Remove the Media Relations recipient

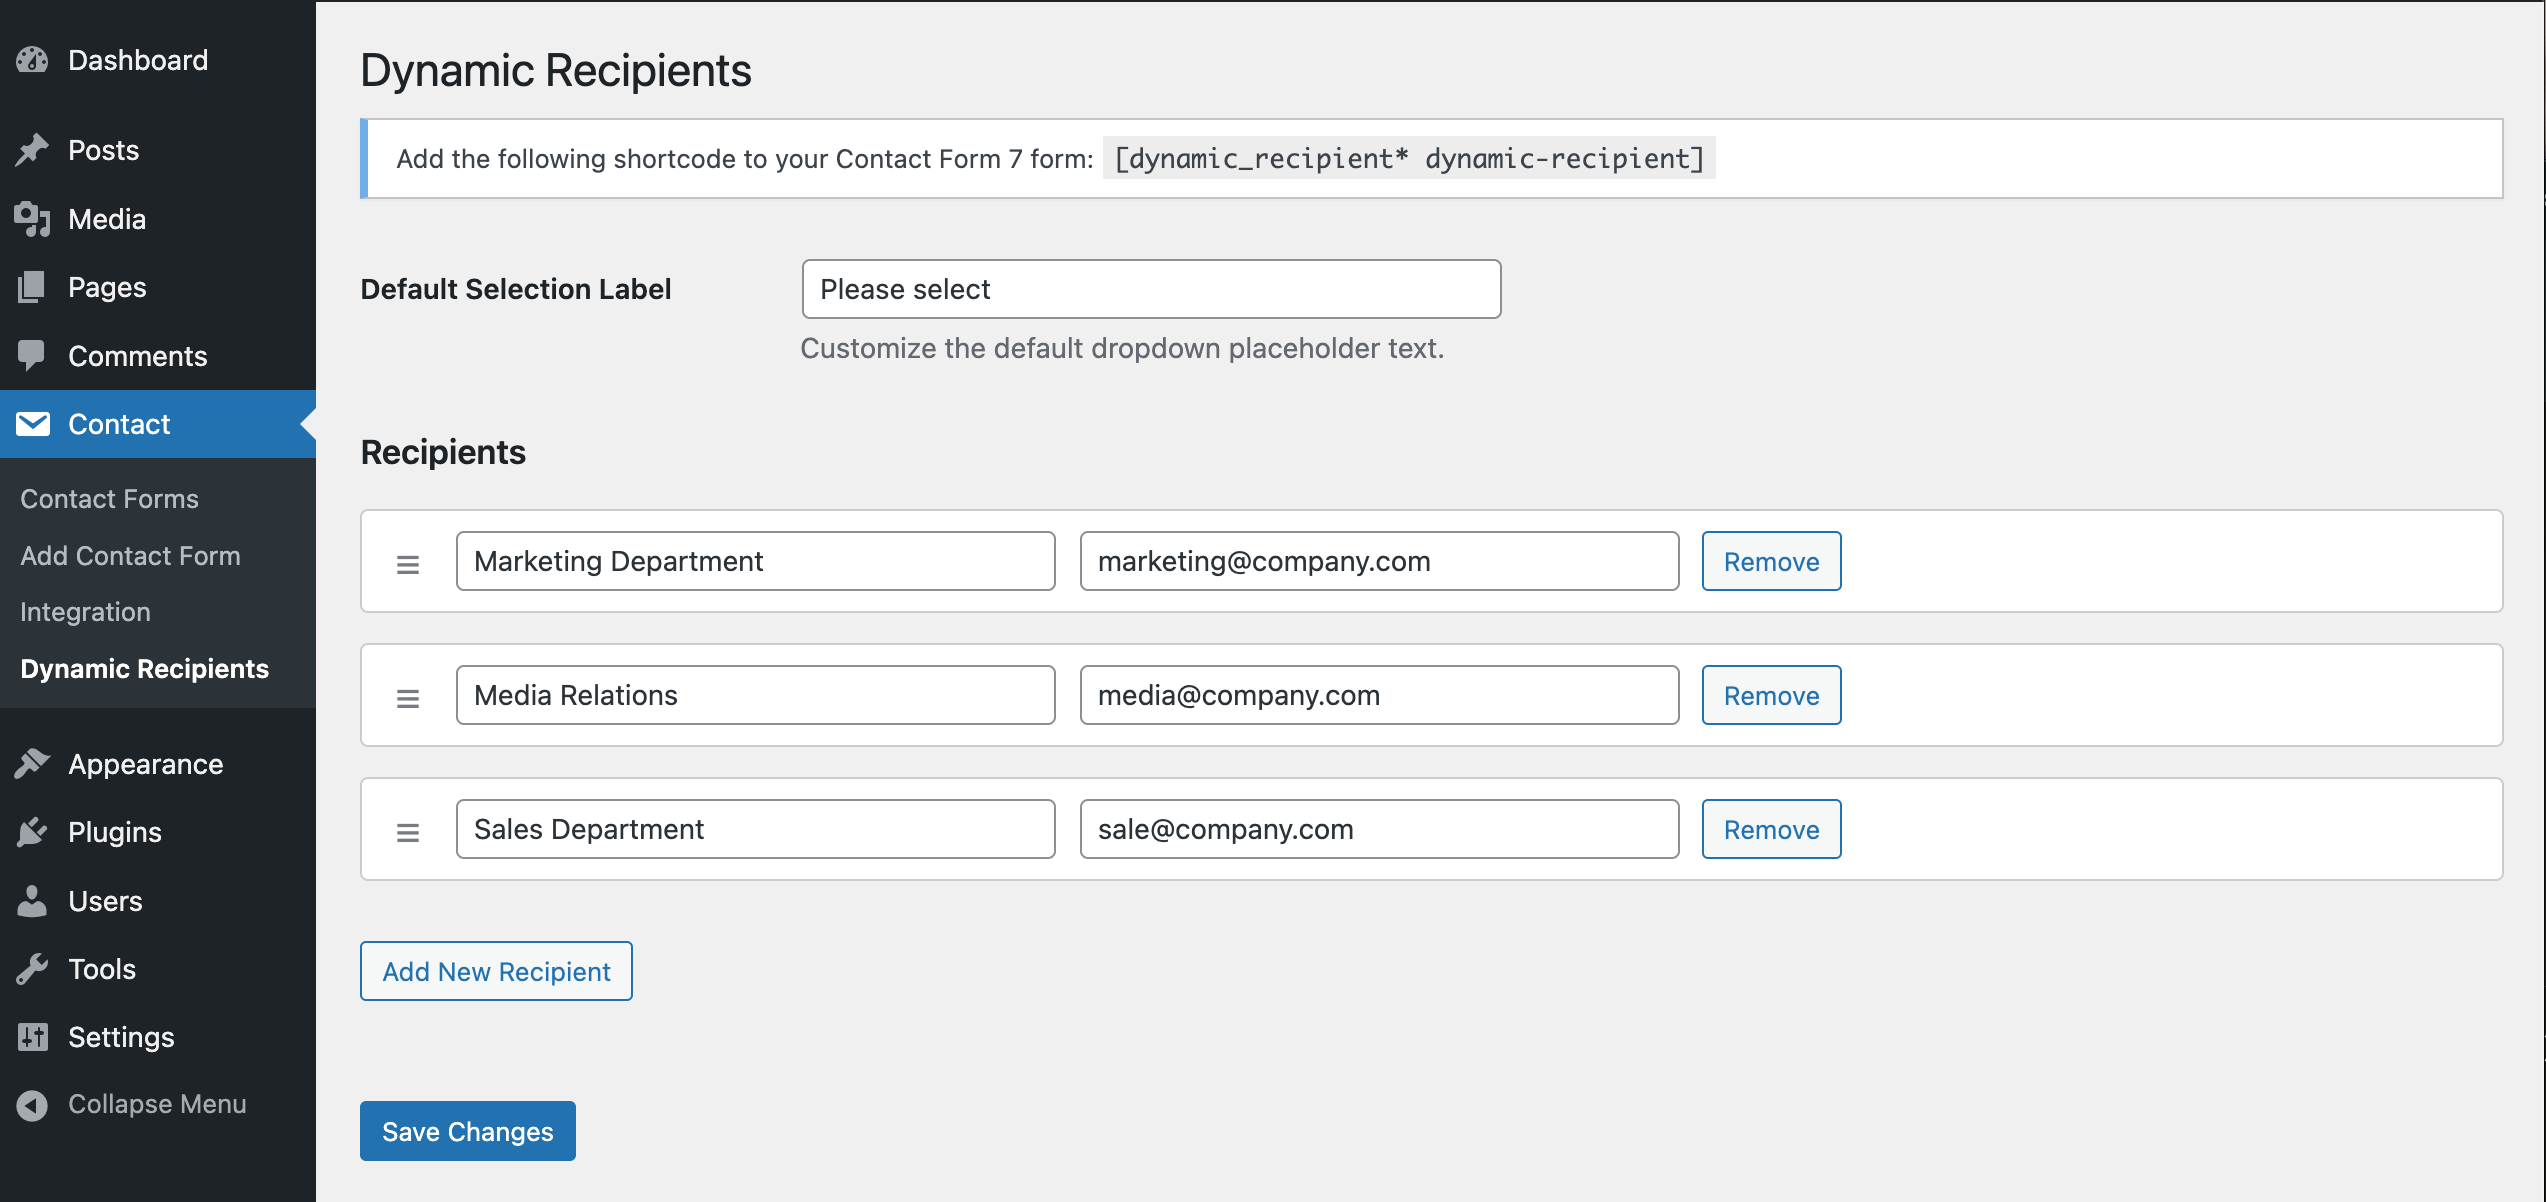click(x=1771, y=695)
